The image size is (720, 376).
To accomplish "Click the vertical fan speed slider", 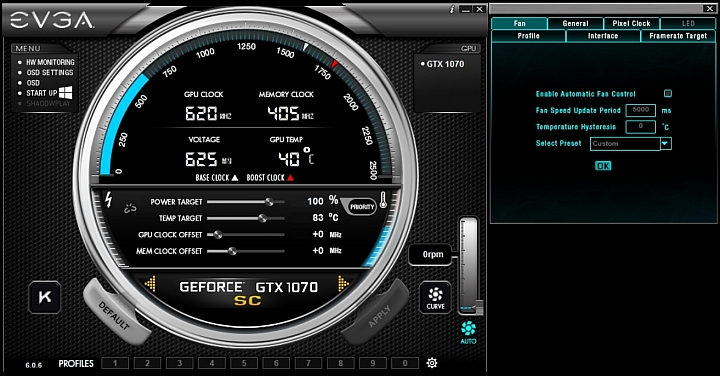I will pyautogui.click(x=469, y=266).
